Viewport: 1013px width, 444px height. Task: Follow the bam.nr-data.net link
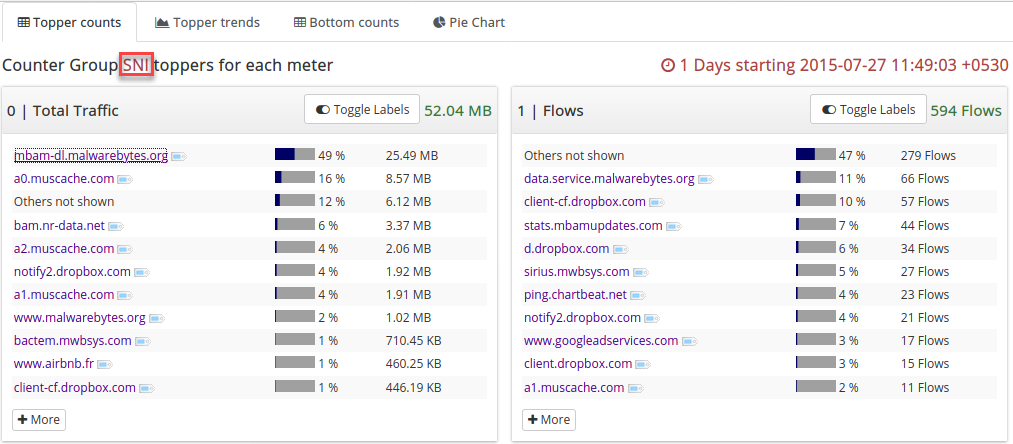tap(59, 226)
